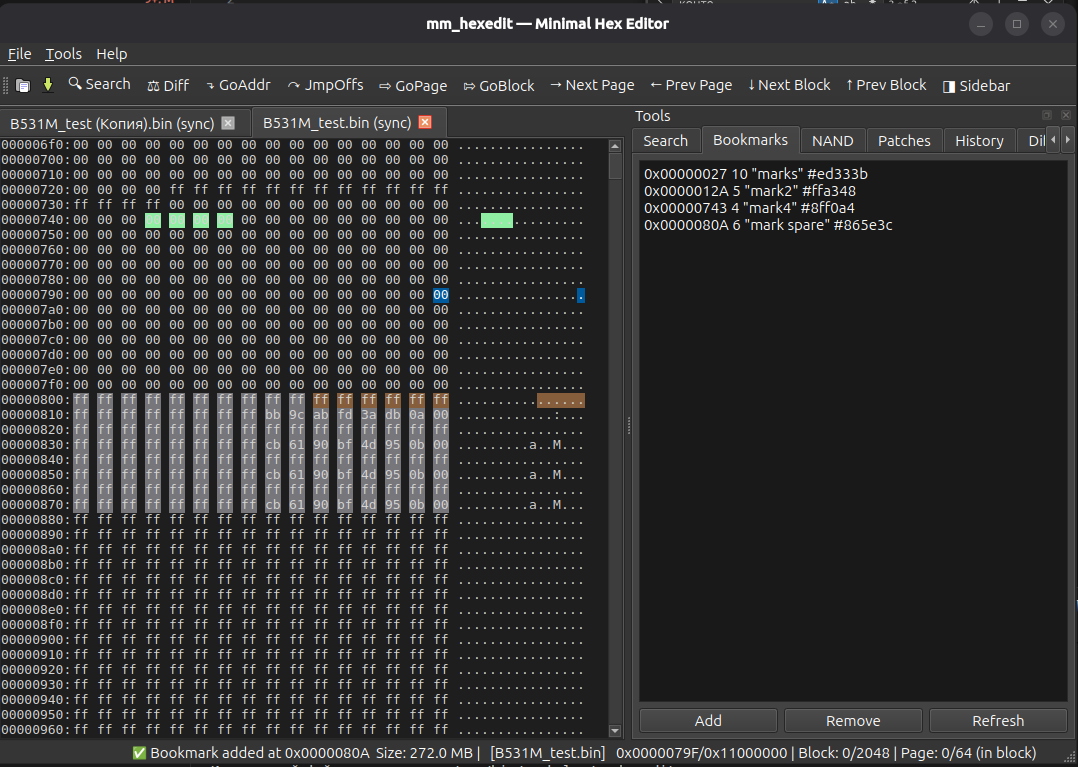Close the Tools dock panel
Viewport: 1078px width, 767px height.
pos(1066,115)
